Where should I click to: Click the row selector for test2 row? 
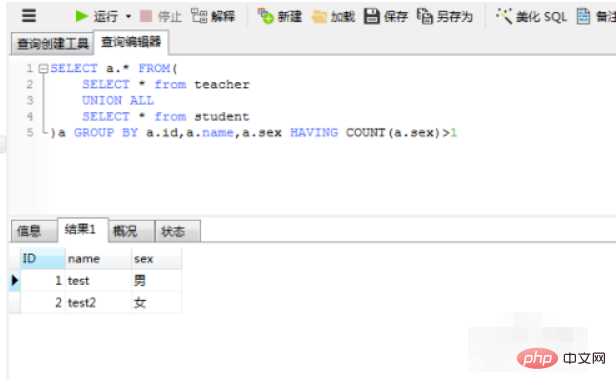(x=15, y=303)
